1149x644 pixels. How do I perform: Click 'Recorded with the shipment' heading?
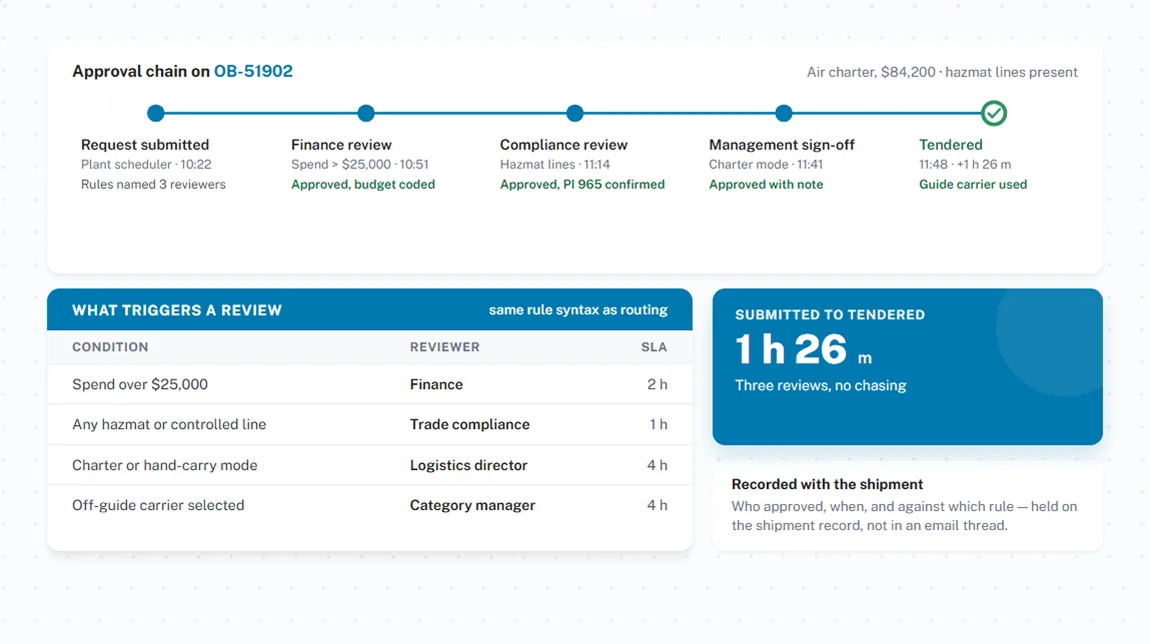(x=827, y=484)
